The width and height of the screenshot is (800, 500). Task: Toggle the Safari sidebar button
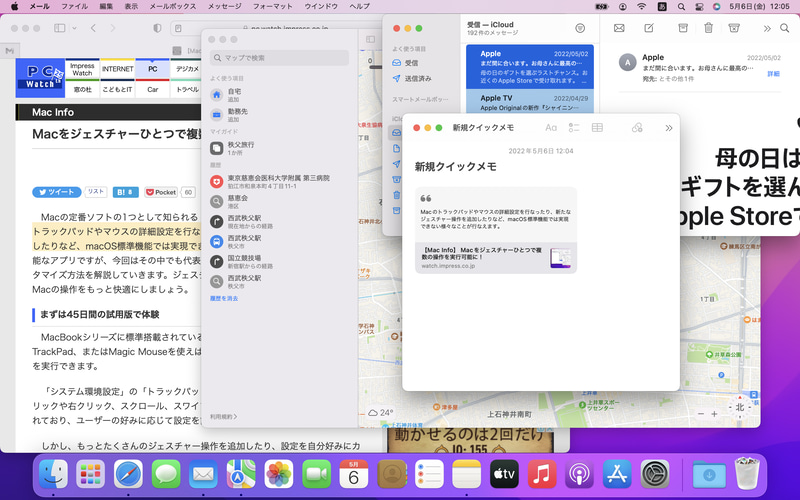[x=60, y=28]
